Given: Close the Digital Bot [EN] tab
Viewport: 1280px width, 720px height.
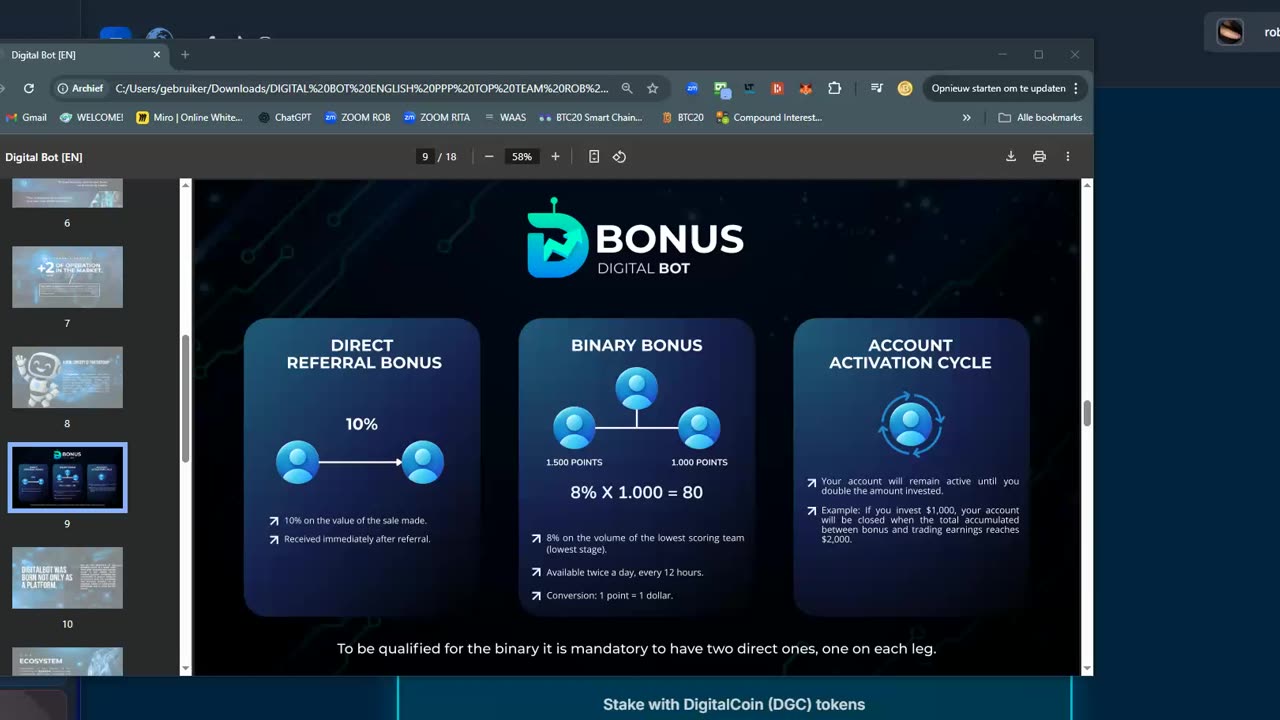Looking at the screenshot, I should tap(156, 55).
